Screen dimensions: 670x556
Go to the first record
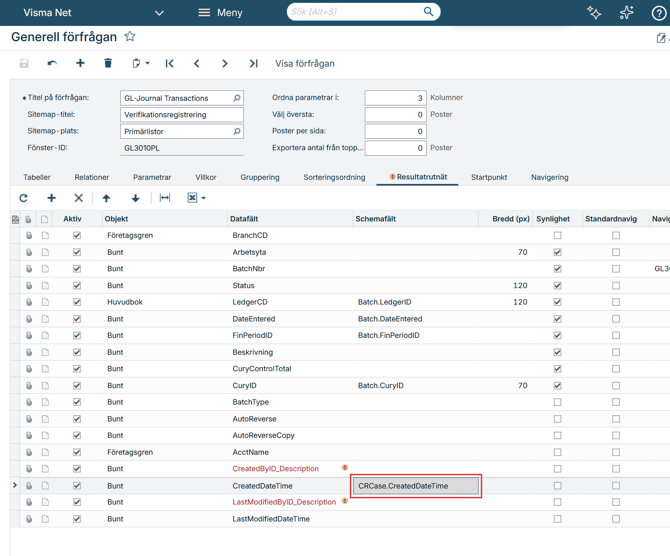pyautogui.click(x=169, y=63)
